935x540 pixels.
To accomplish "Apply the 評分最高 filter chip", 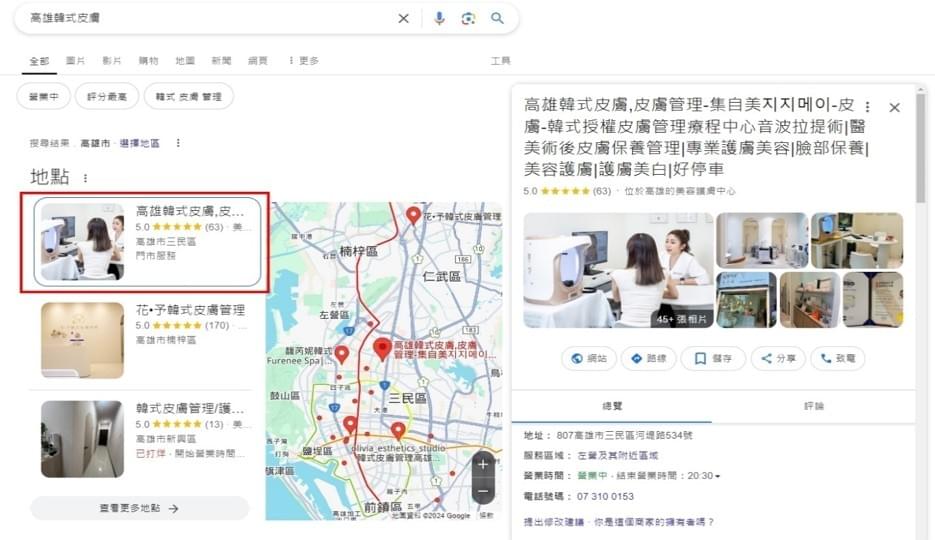I will (107, 97).
